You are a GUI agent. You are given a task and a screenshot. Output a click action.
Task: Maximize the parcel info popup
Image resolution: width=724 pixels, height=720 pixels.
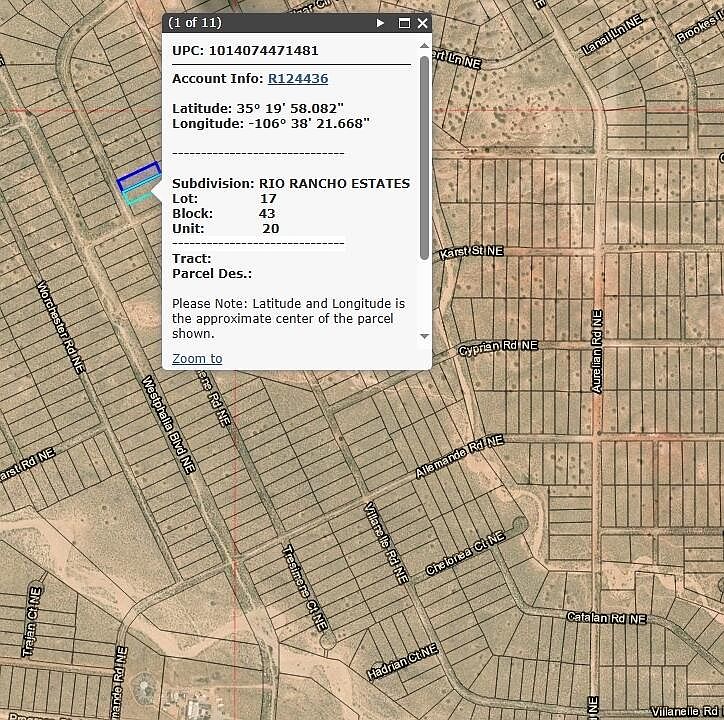405,23
